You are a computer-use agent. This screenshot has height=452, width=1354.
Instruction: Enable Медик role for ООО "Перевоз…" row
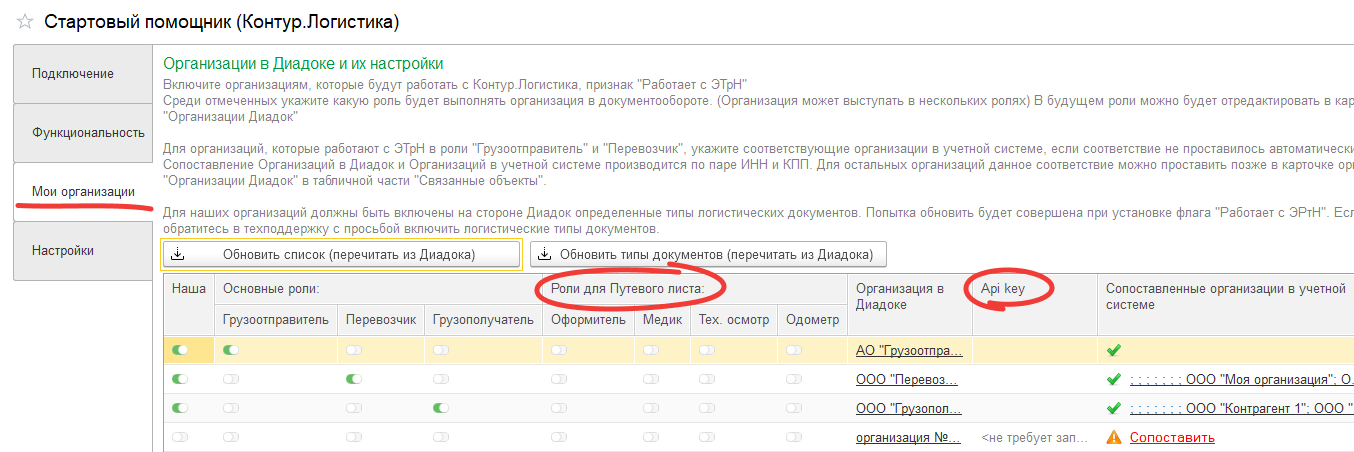652,380
